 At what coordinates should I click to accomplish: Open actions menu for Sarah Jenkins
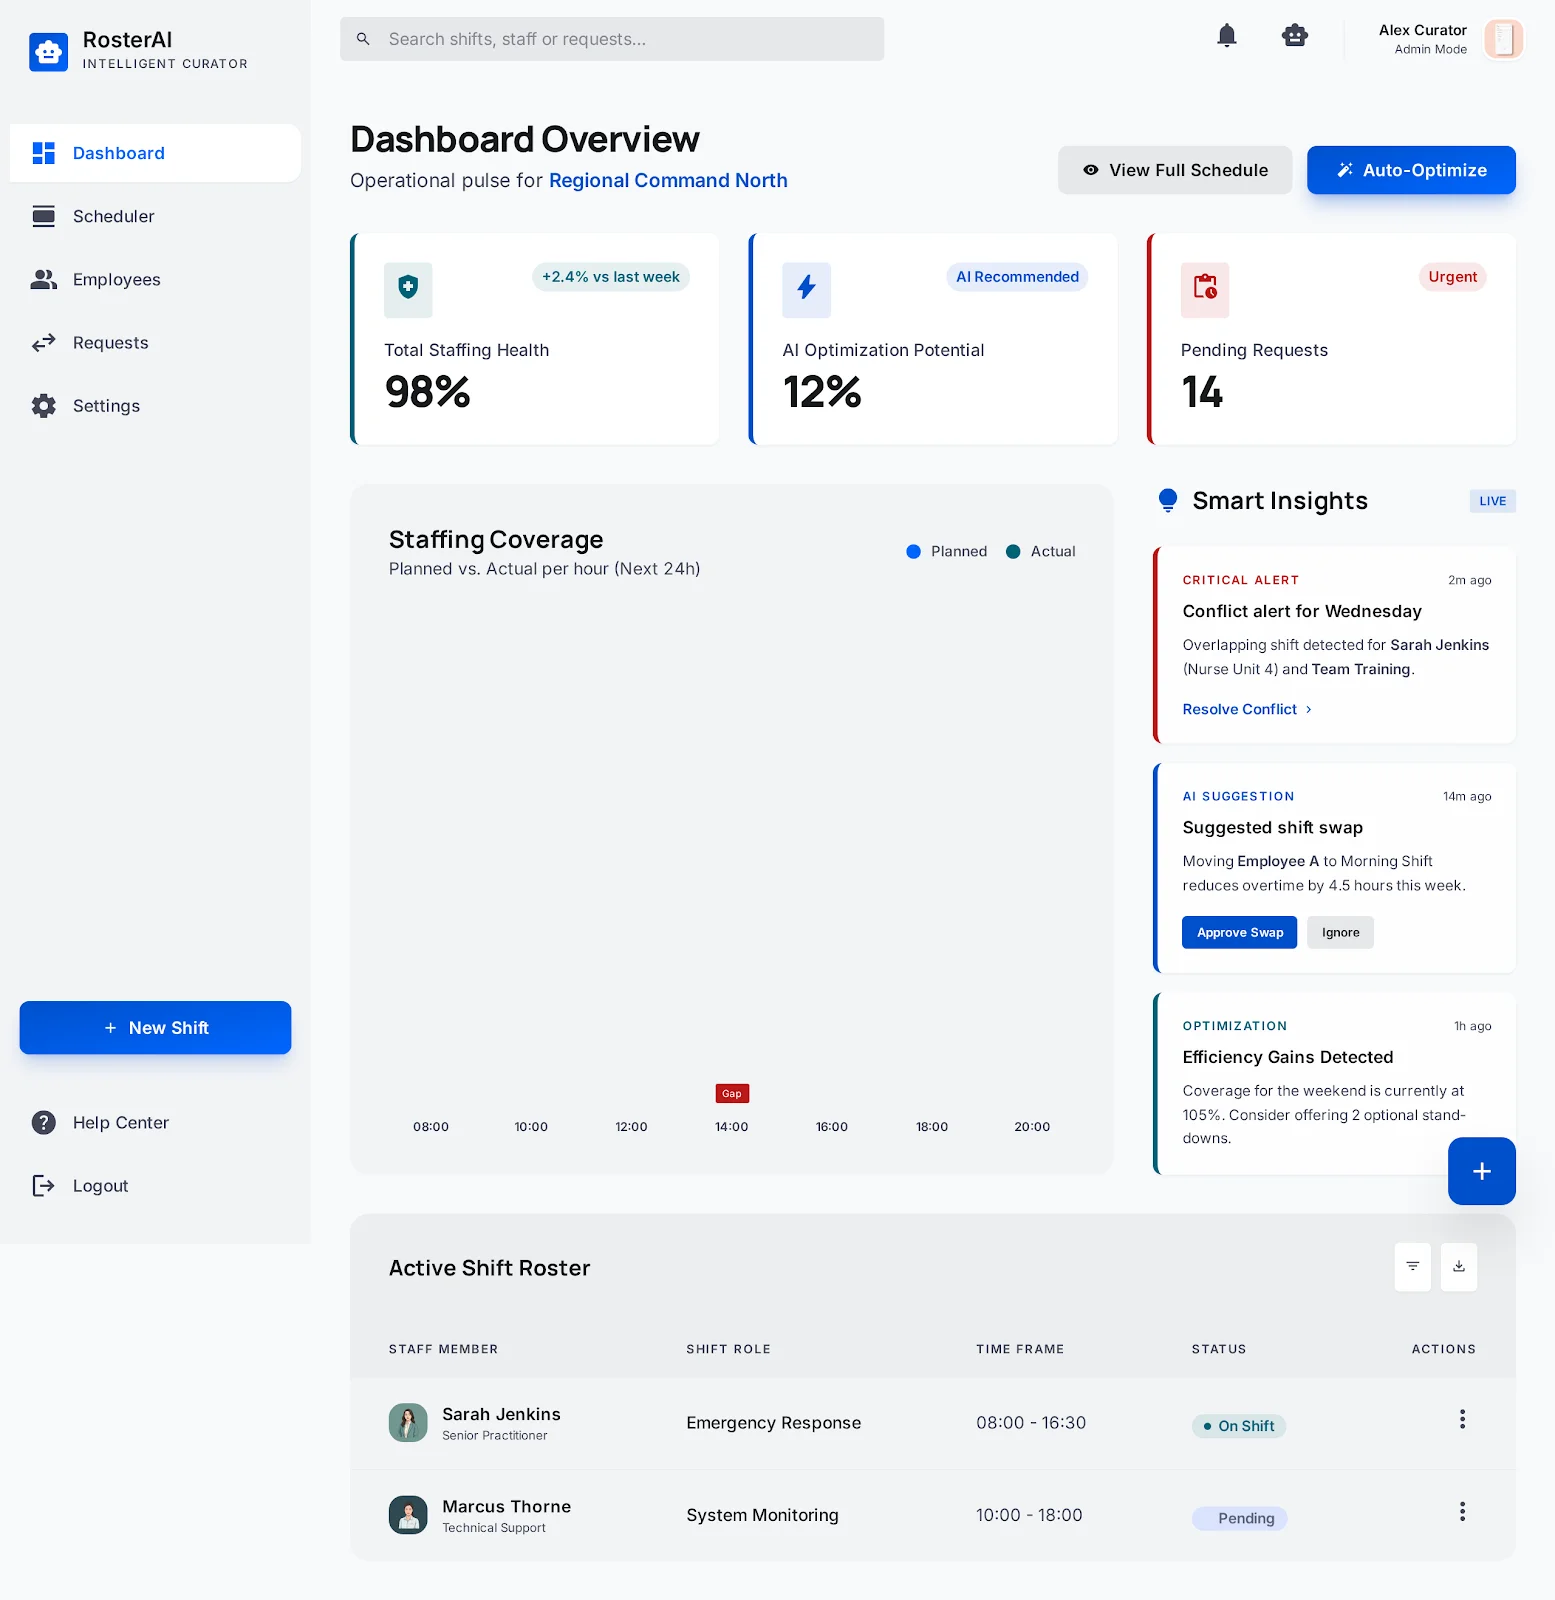[1462, 1419]
